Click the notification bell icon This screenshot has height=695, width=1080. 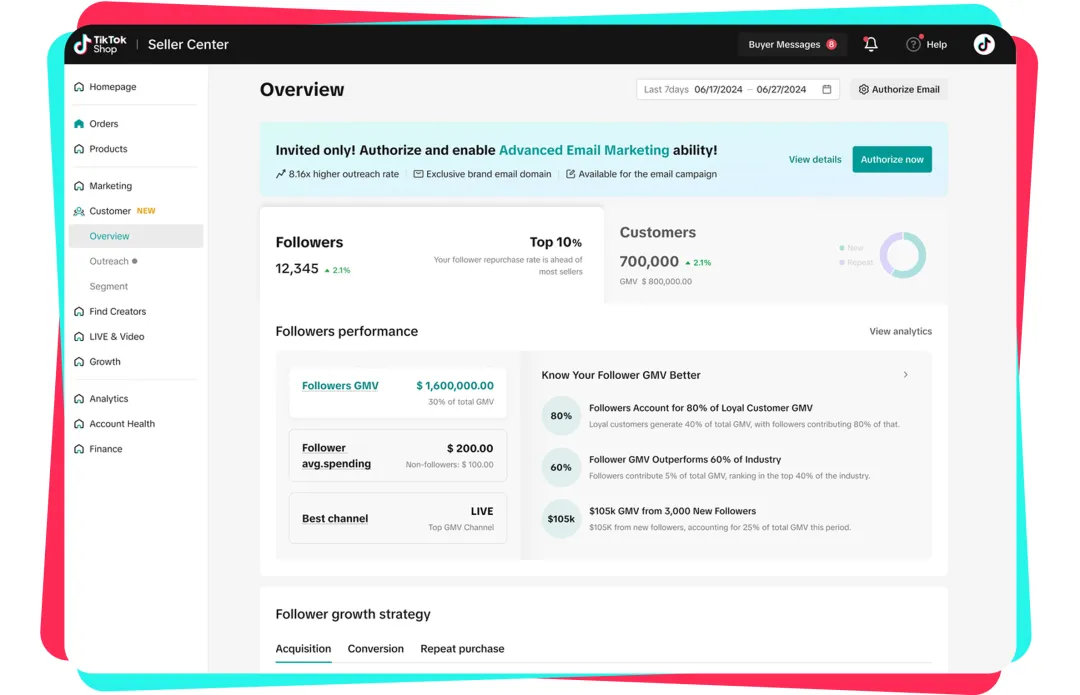[x=870, y=44]
